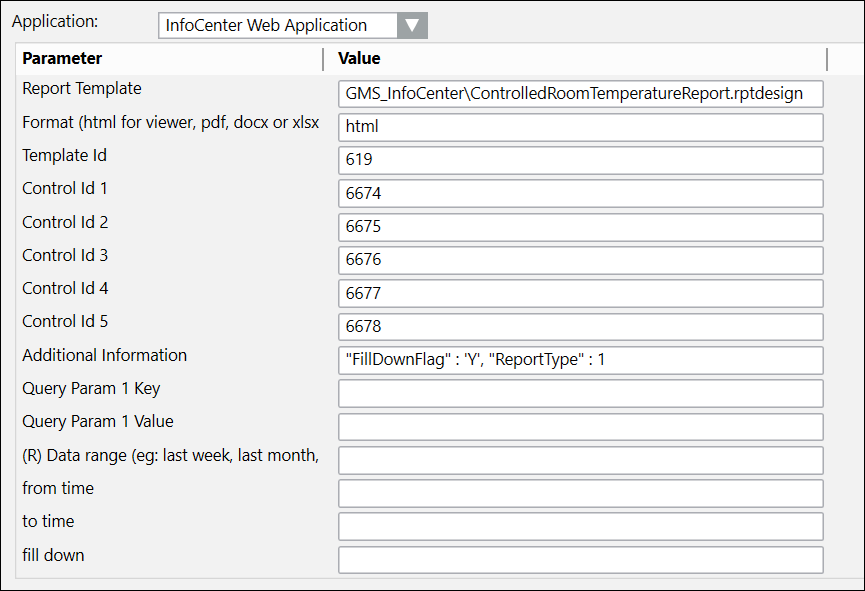This screenshot has width=865, height=591.
Task: Click the Report Template value field
Action: tap(580, 94)
